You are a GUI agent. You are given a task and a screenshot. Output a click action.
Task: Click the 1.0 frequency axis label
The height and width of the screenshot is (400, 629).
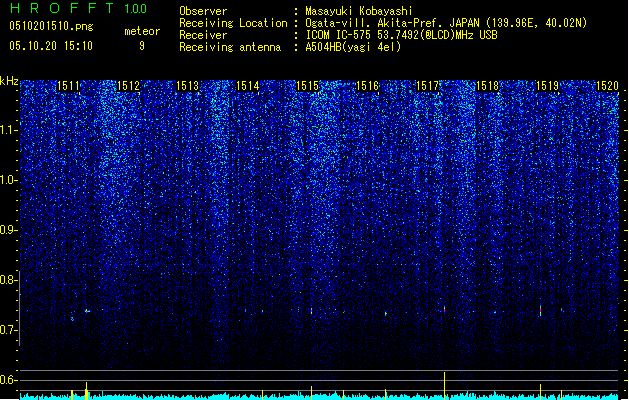(x=8, y=181)
